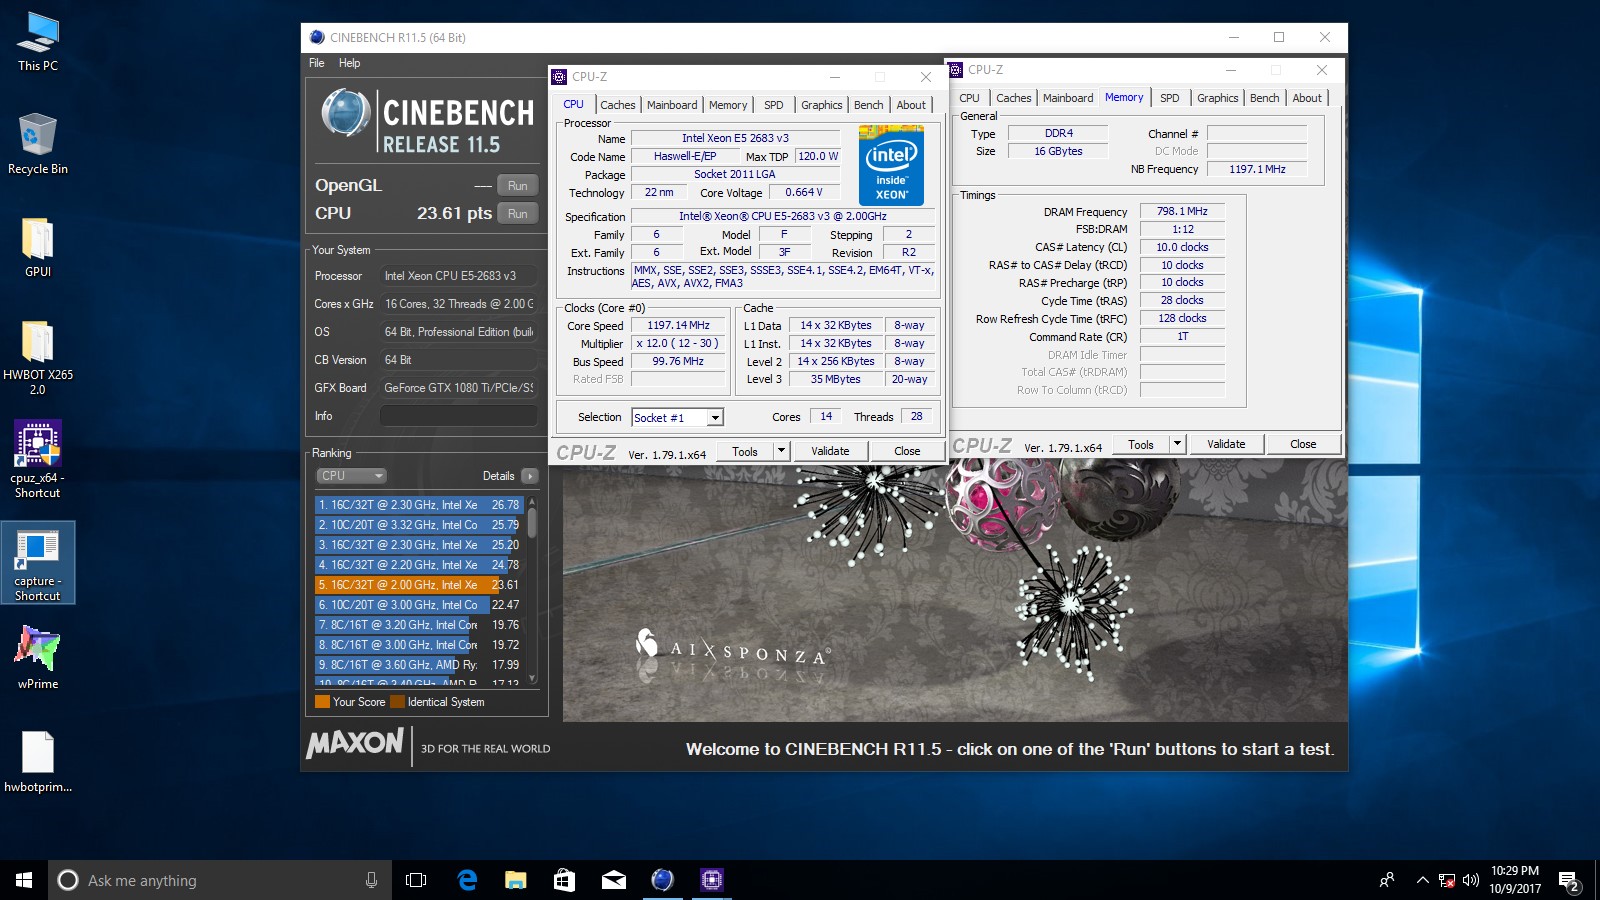The width and height of the screenshot is (1600, 900).
Task: Select the GPUI folder icon
Action: (38, 247)
